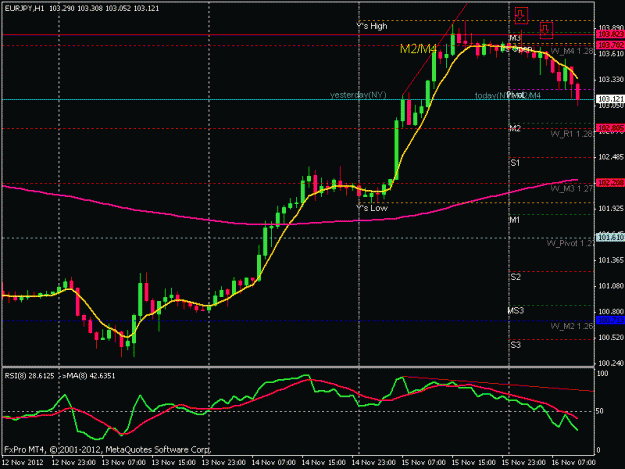Image resolution: width=625 pixels, height=469 pixels.
Task: Click the blue 100.713 price tag
Action: [x=611, y=320]
